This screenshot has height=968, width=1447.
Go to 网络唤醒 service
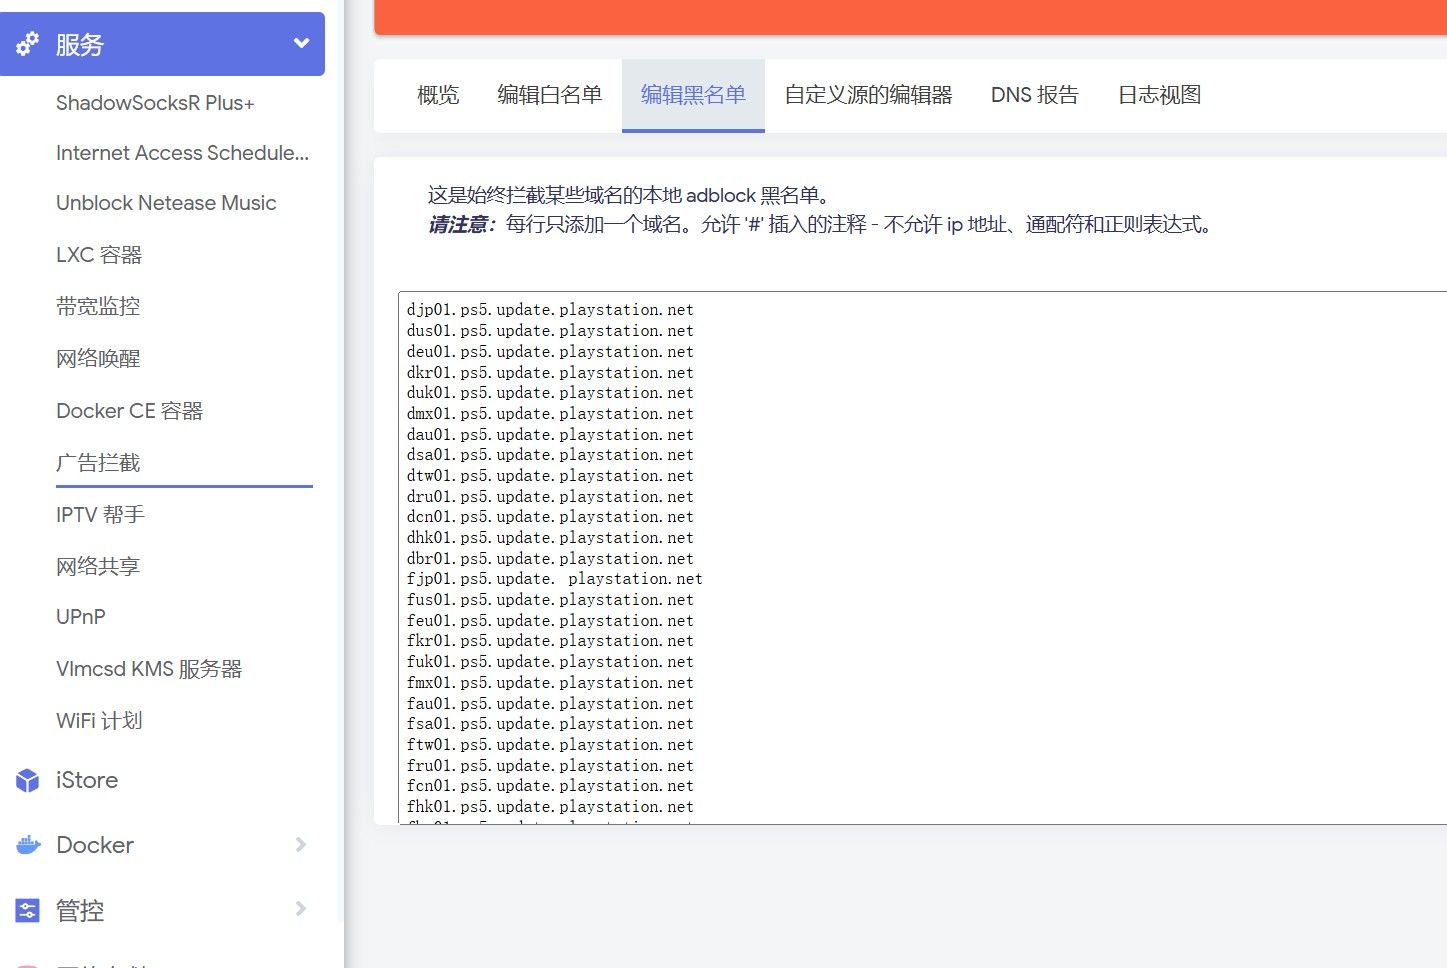point(98,359)
